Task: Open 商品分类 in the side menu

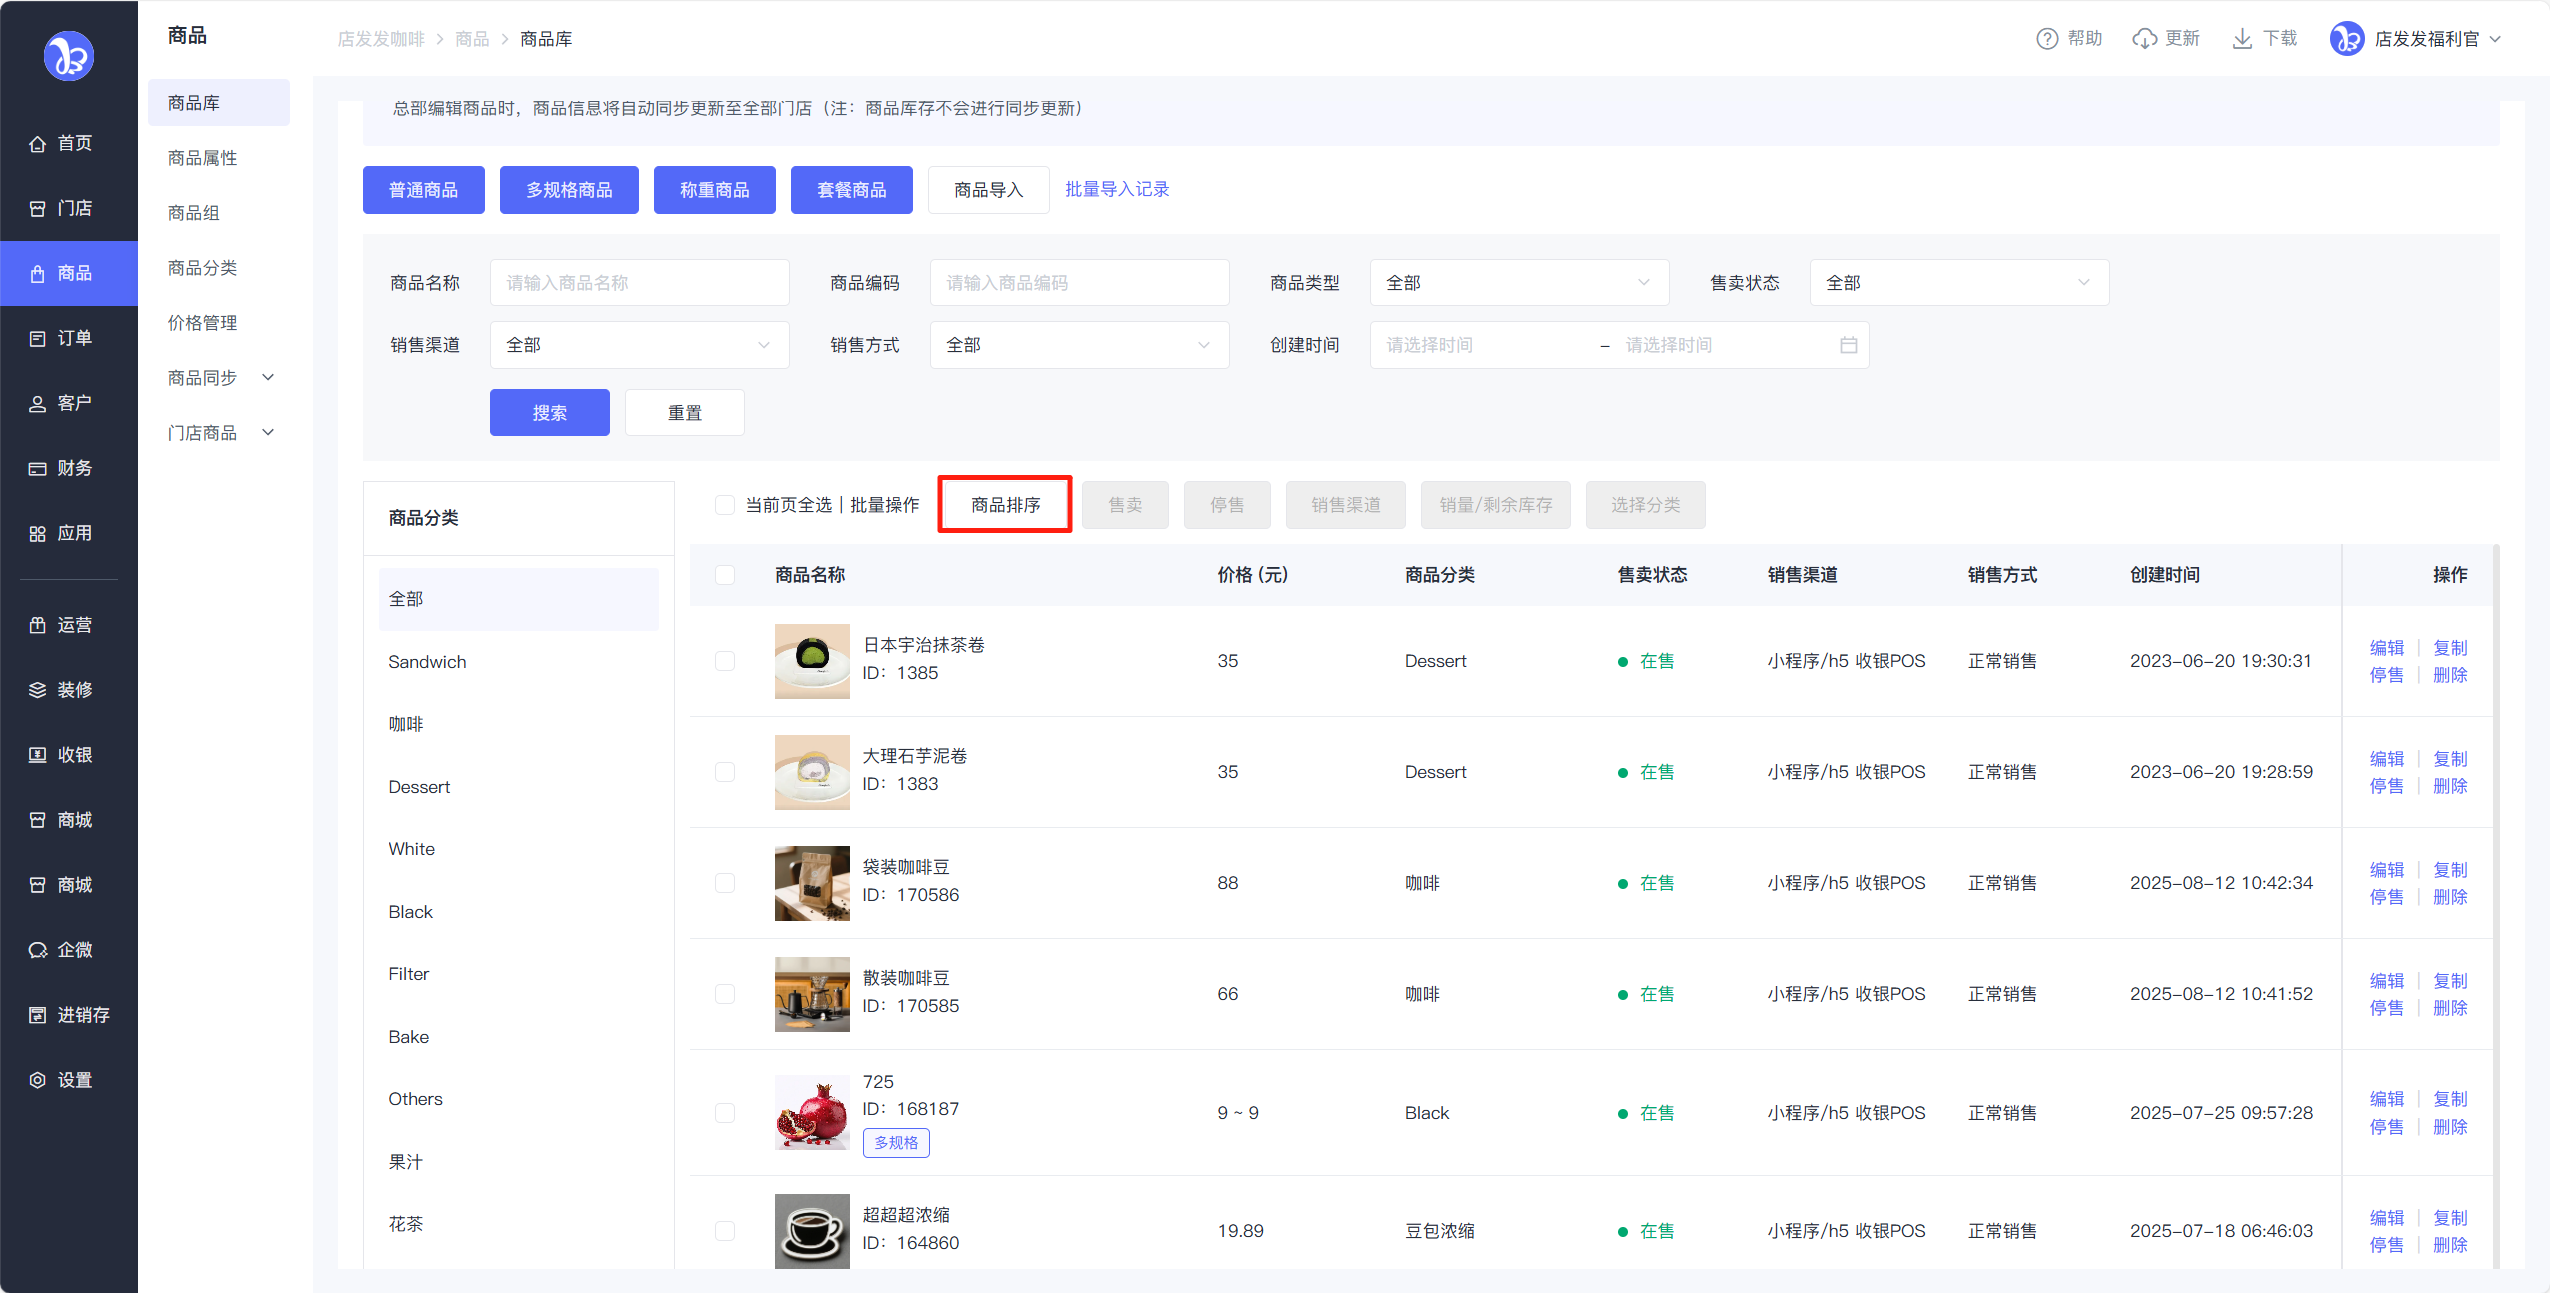Action: 203,268
